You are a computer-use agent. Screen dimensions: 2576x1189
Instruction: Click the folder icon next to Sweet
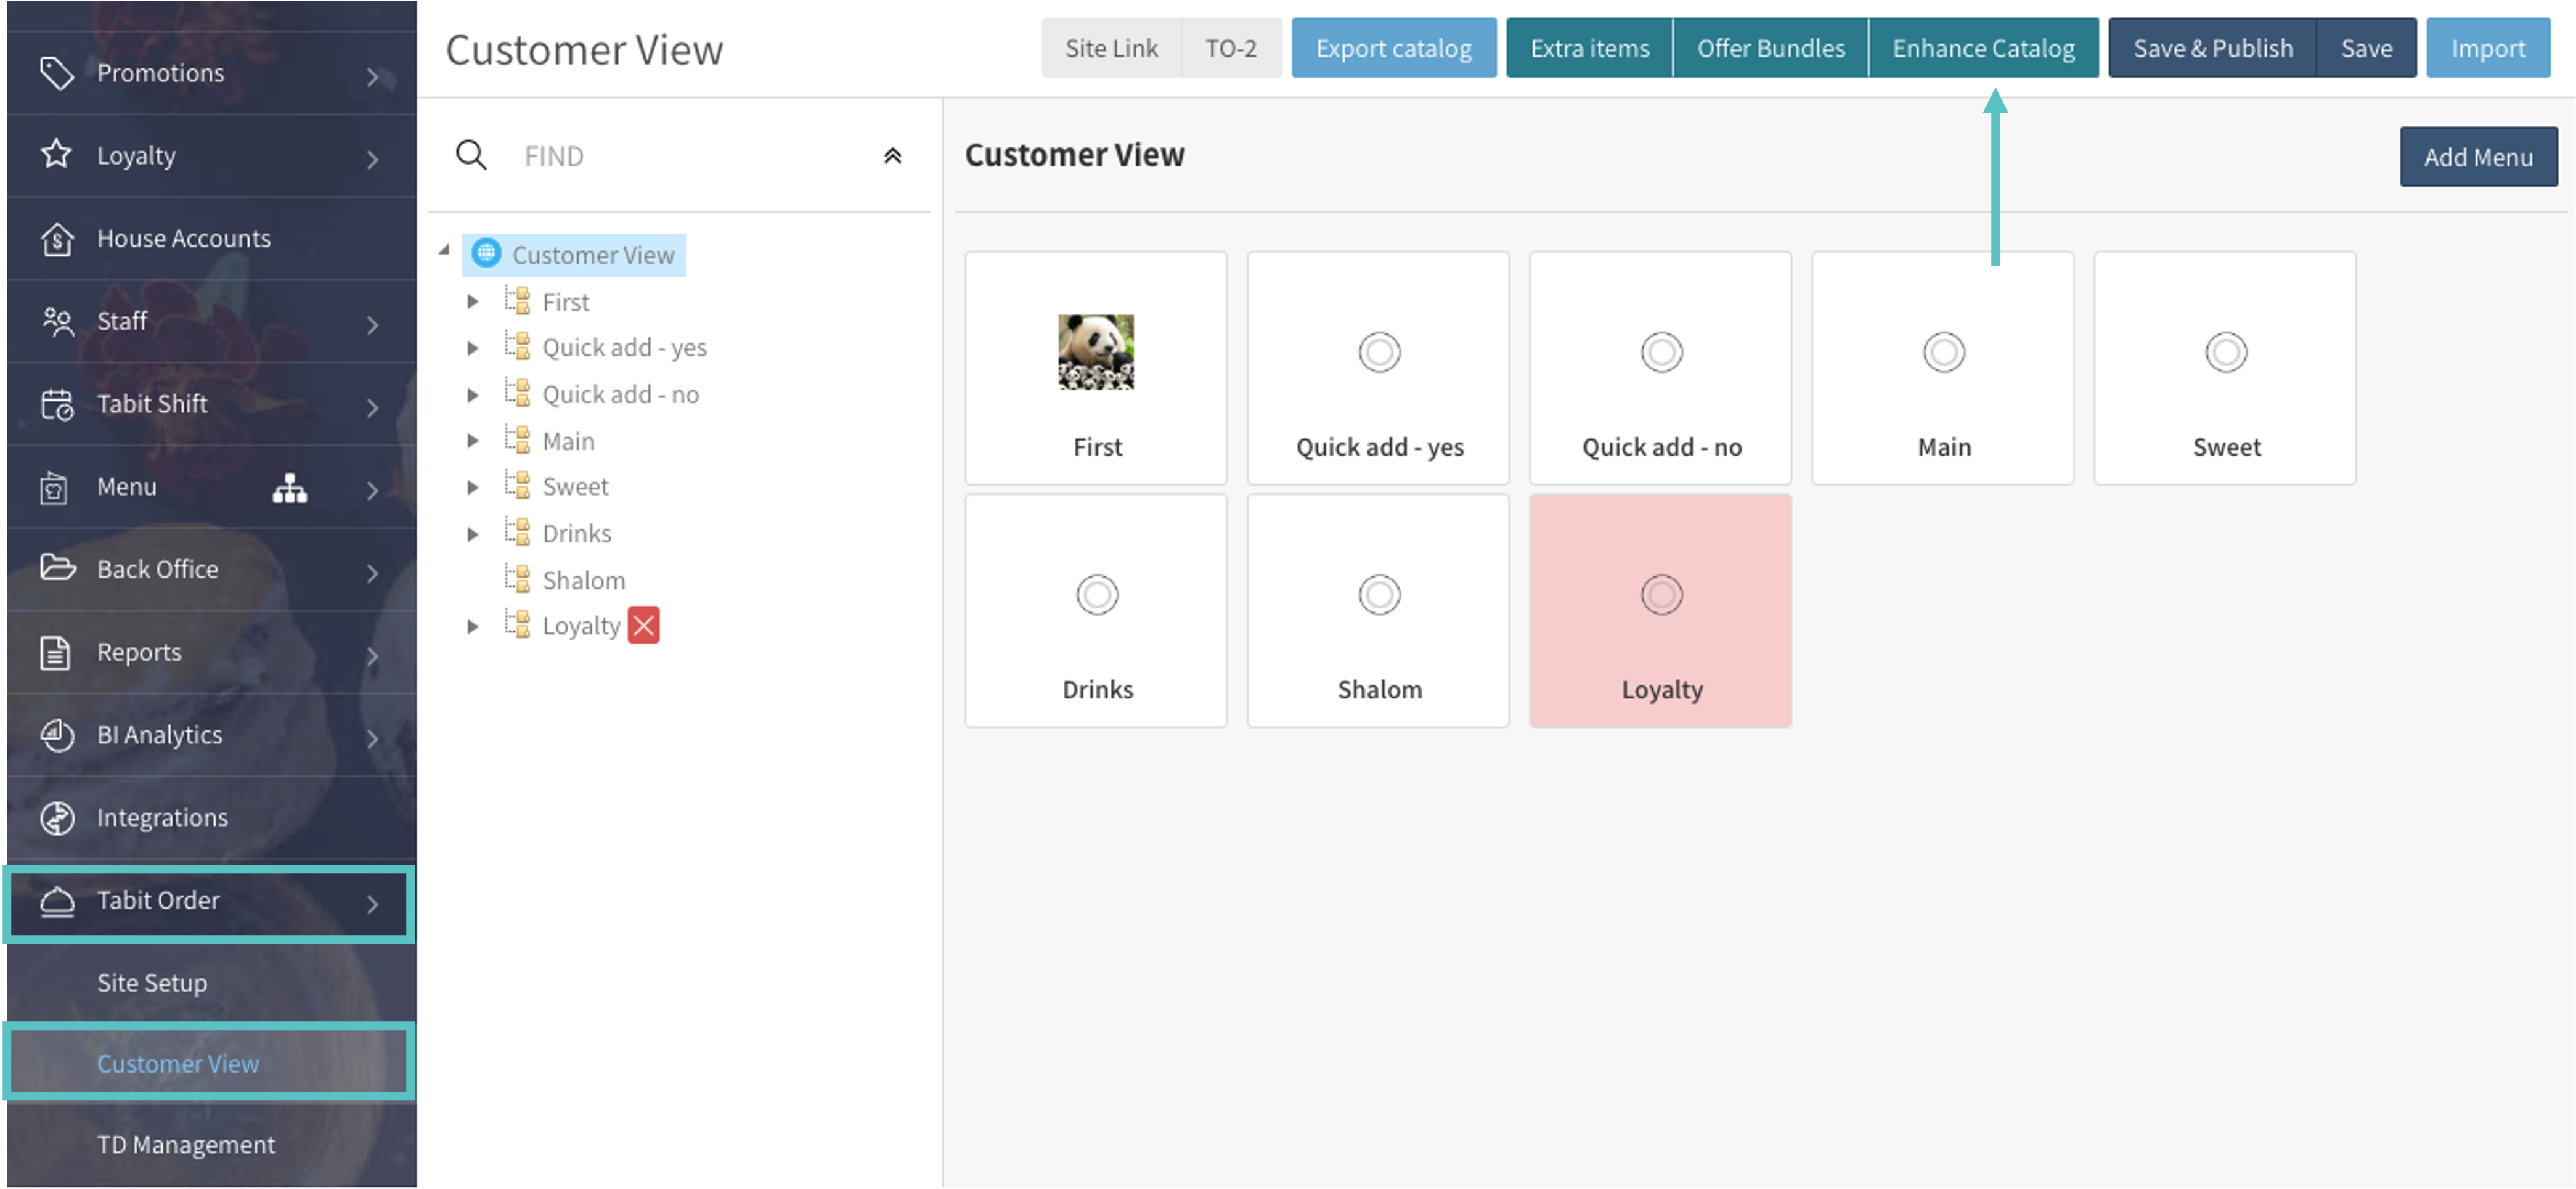click(517, 486)
